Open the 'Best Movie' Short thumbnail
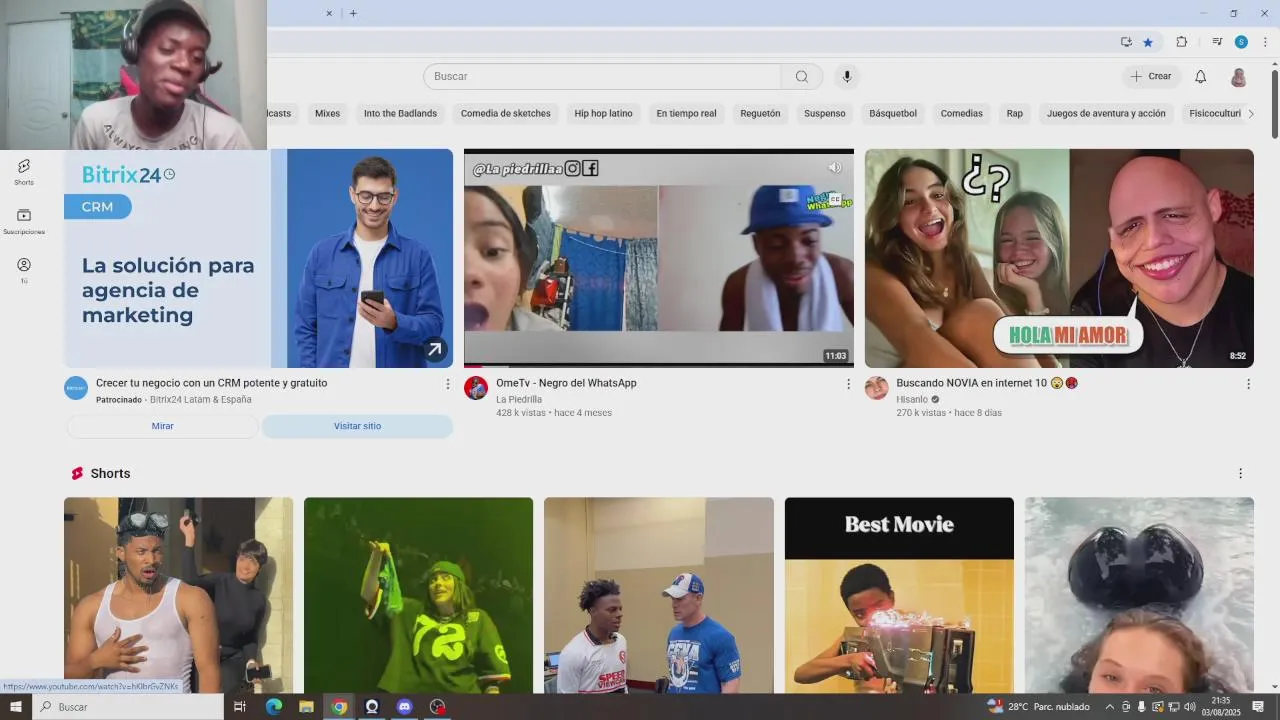Screen dimensions: 1280x720 coord(899,596)
